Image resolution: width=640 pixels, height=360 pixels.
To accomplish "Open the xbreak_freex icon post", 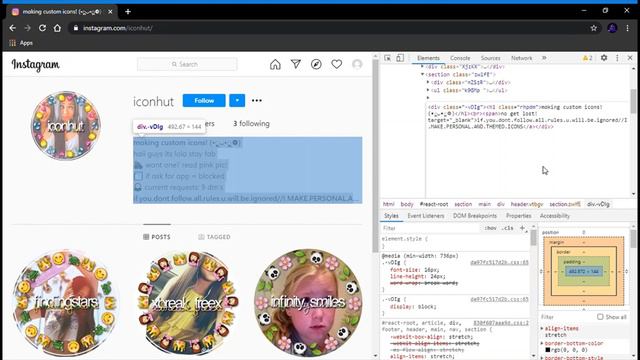I will tap(187, 302).
